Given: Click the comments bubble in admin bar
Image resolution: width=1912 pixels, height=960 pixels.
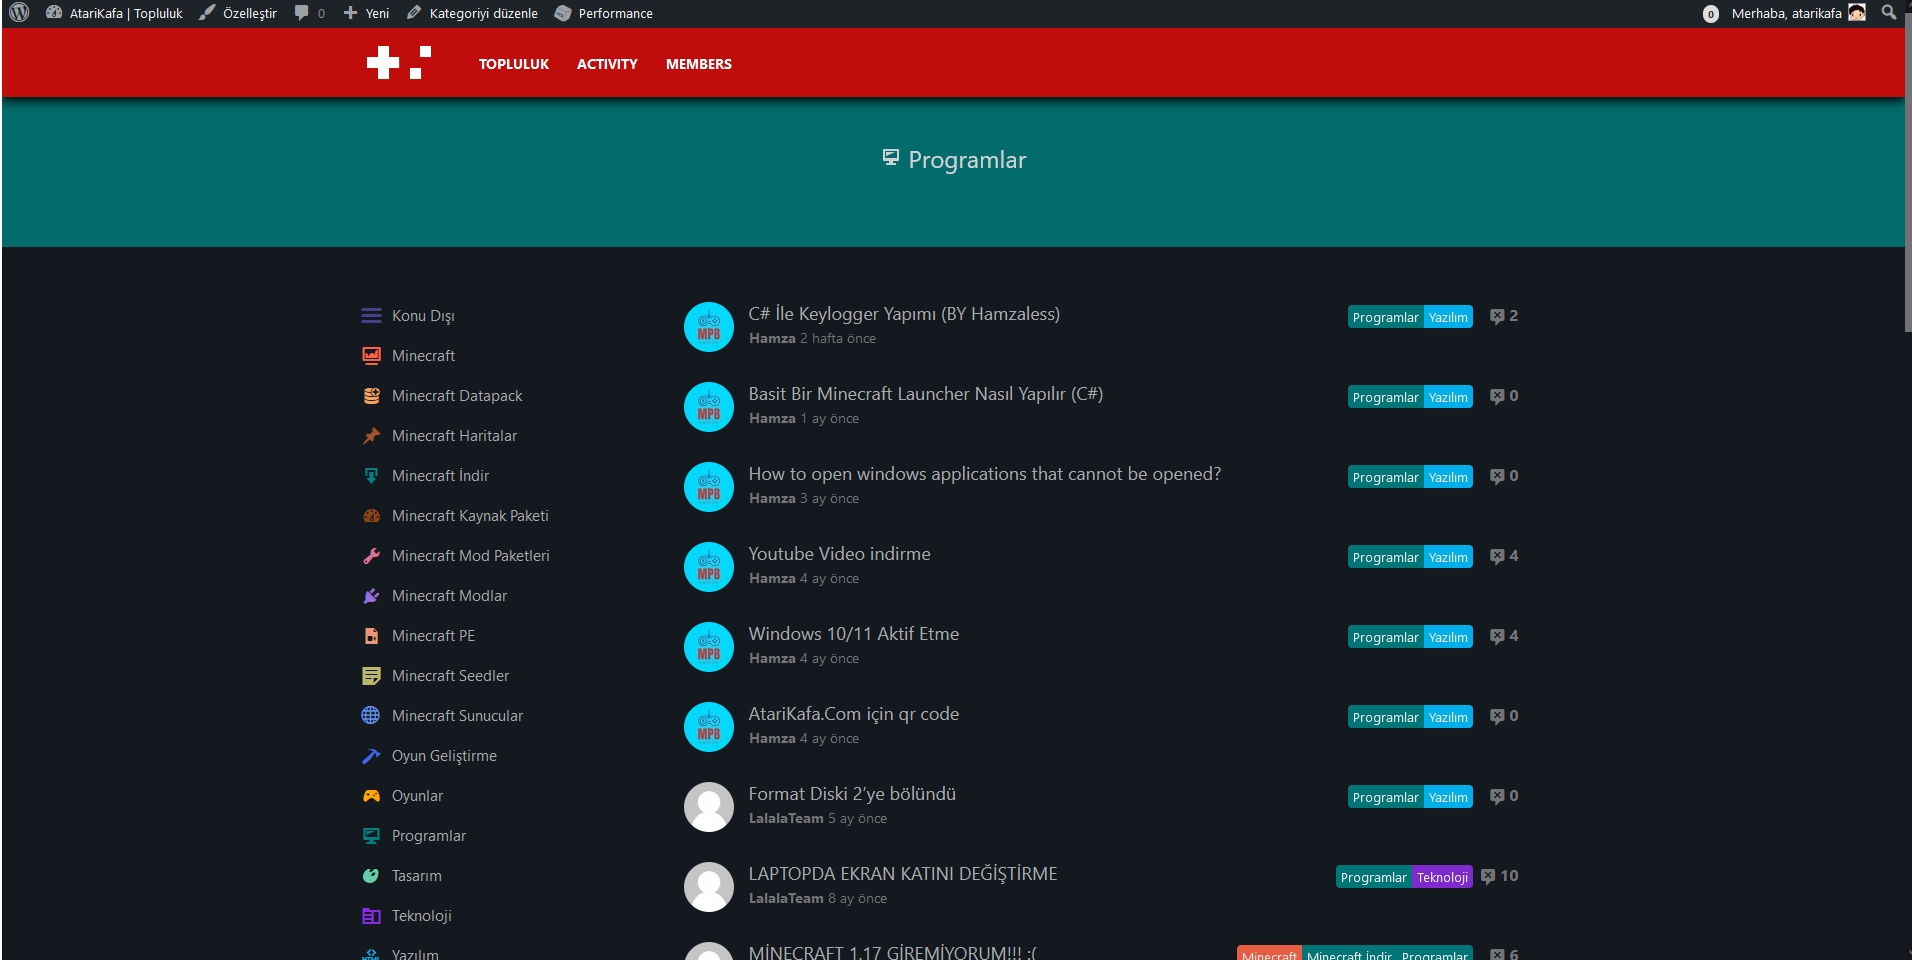Looking at the screenshot, I should click(302, 13).
